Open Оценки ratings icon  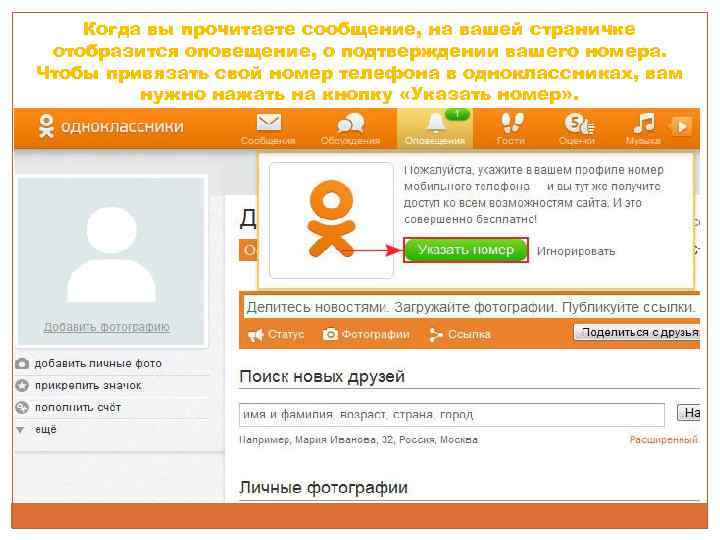579,124
